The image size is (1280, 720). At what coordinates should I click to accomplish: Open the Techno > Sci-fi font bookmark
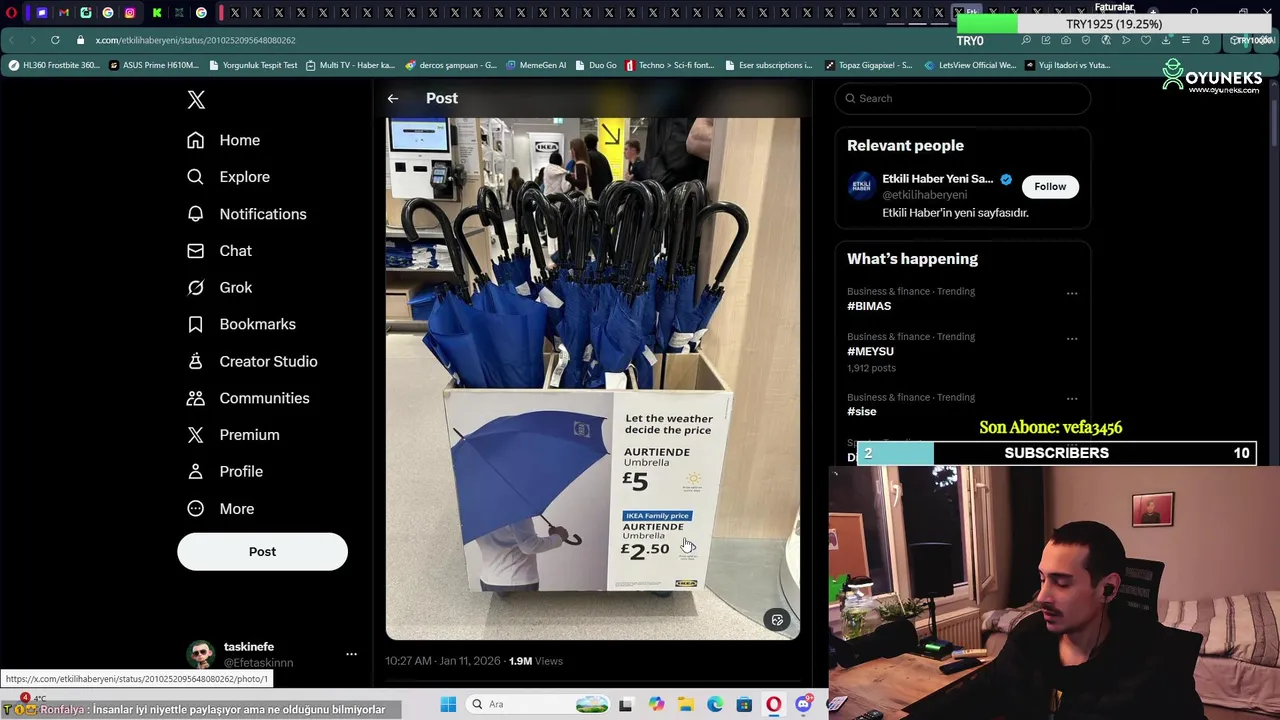pos(670,65)
